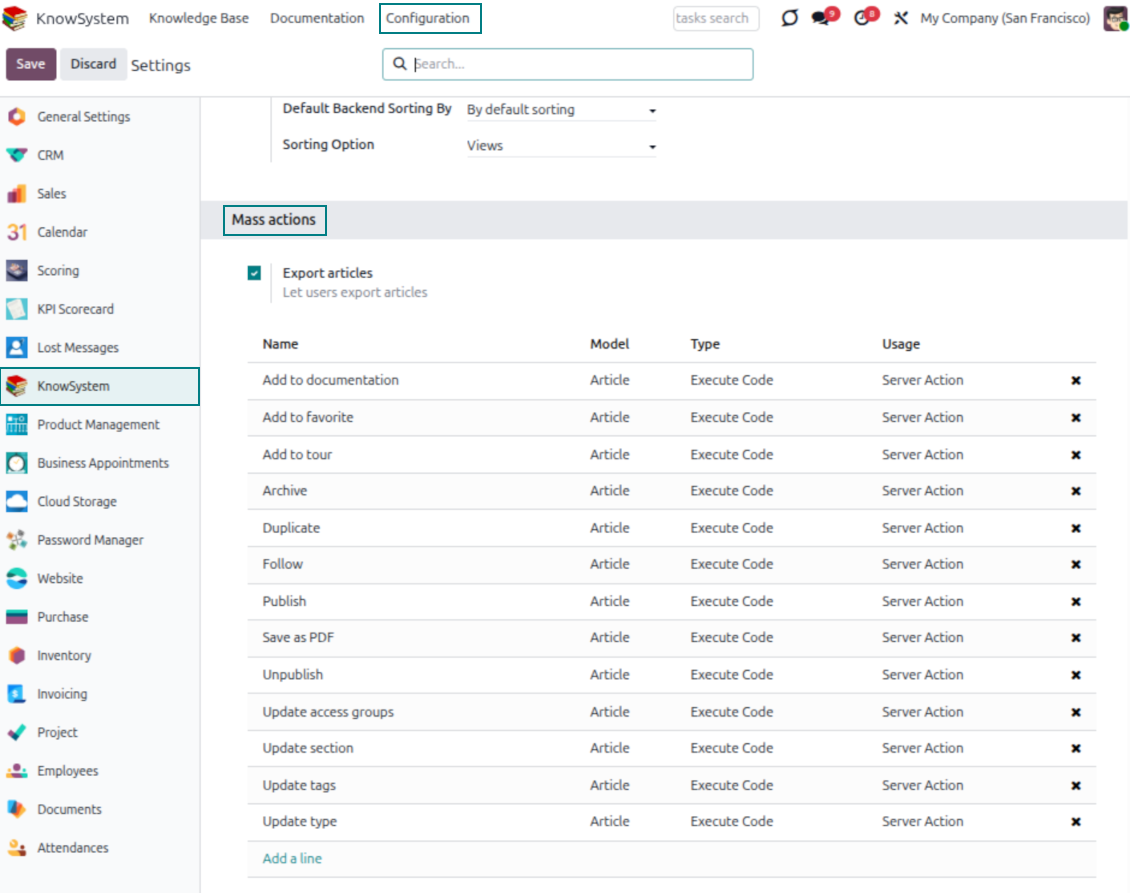The width and height of the screenshot is (1130, 893).
Task: Remove the Archive mass action row
Action: tap(1076, 491)
